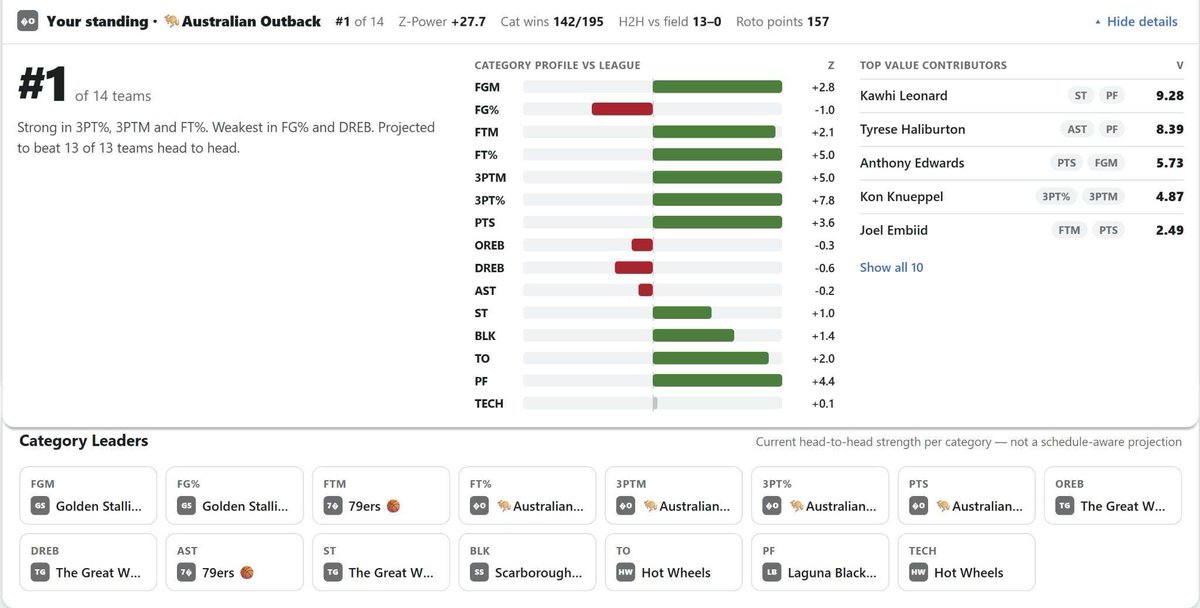
Task: Open the TO leader card Hot Wheels
Action: 676,562
